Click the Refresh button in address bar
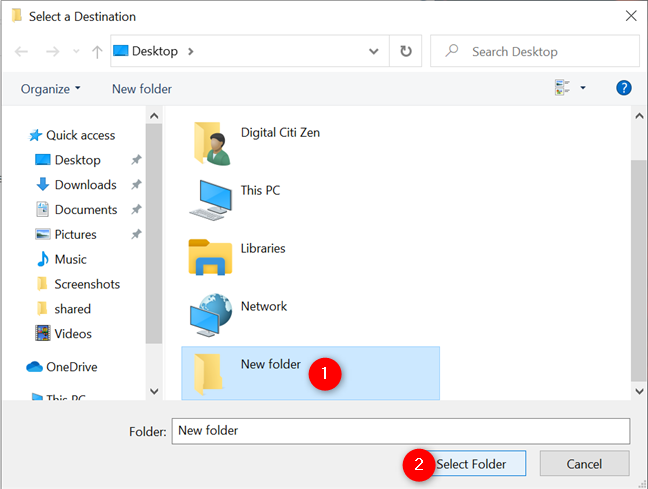This screenshot has width=648, height=489. (x=405, y=51)
